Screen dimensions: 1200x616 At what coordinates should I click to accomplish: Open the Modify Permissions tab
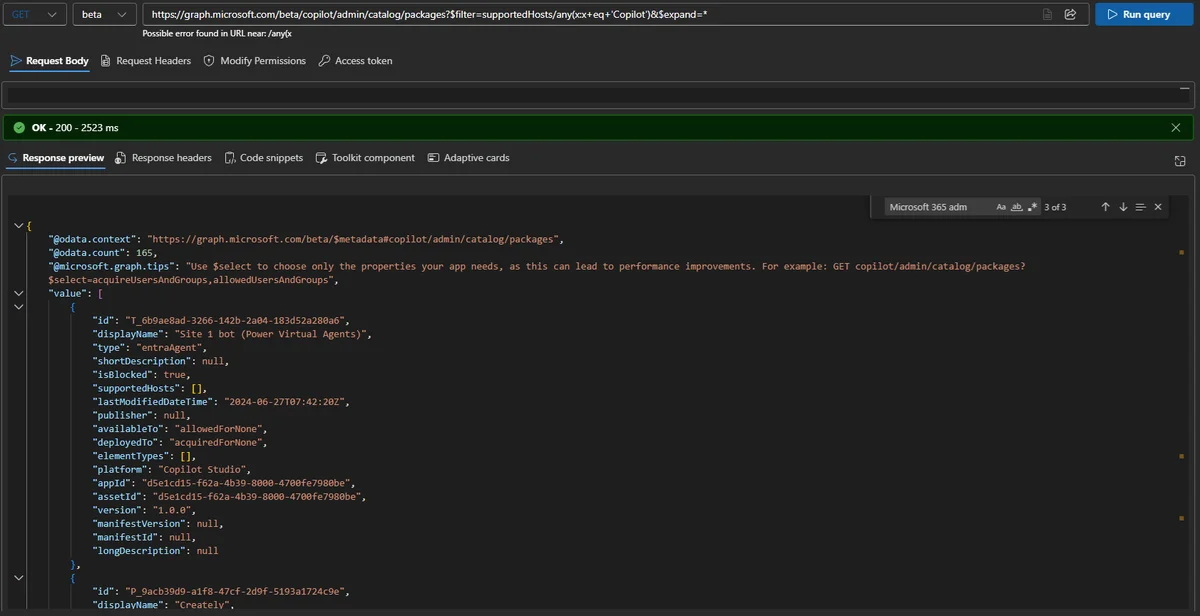pyautogui.click(x=255, y=61)
